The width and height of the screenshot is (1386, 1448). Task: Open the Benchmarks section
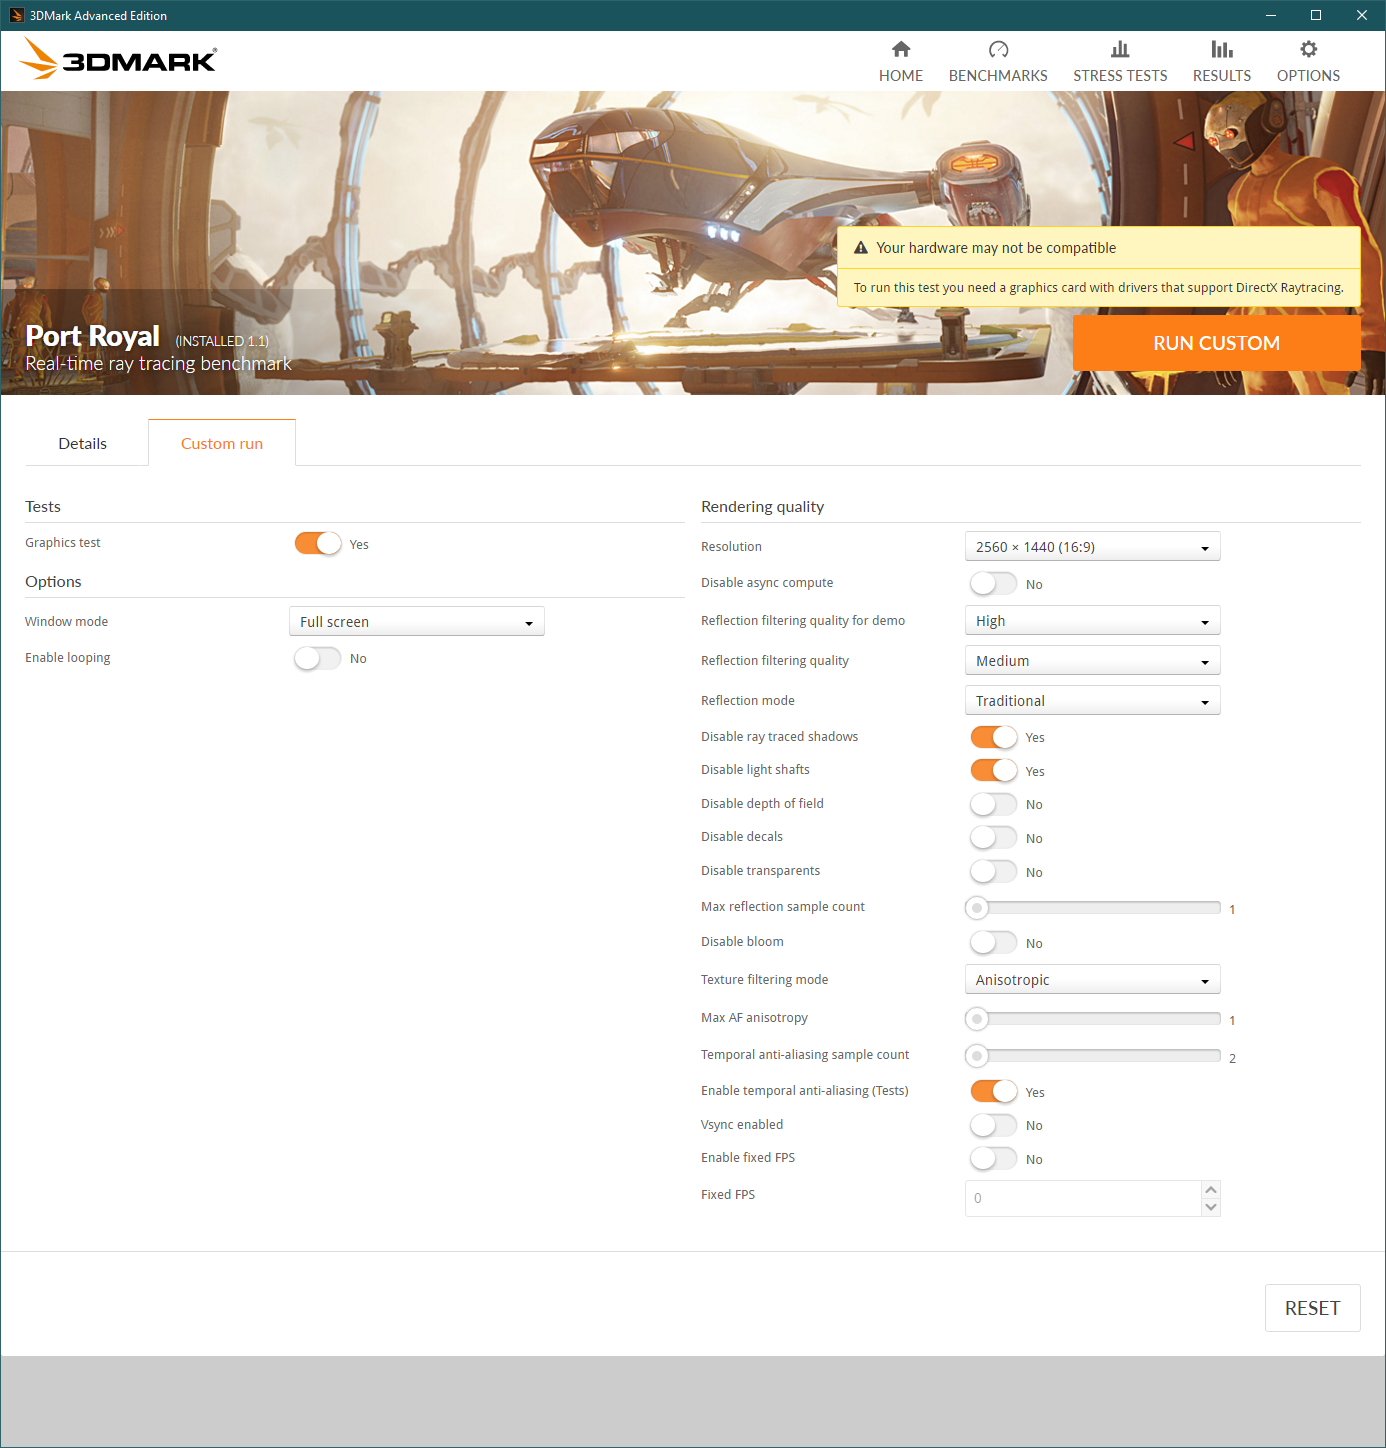pyautogui.click(x=998, y=60)
